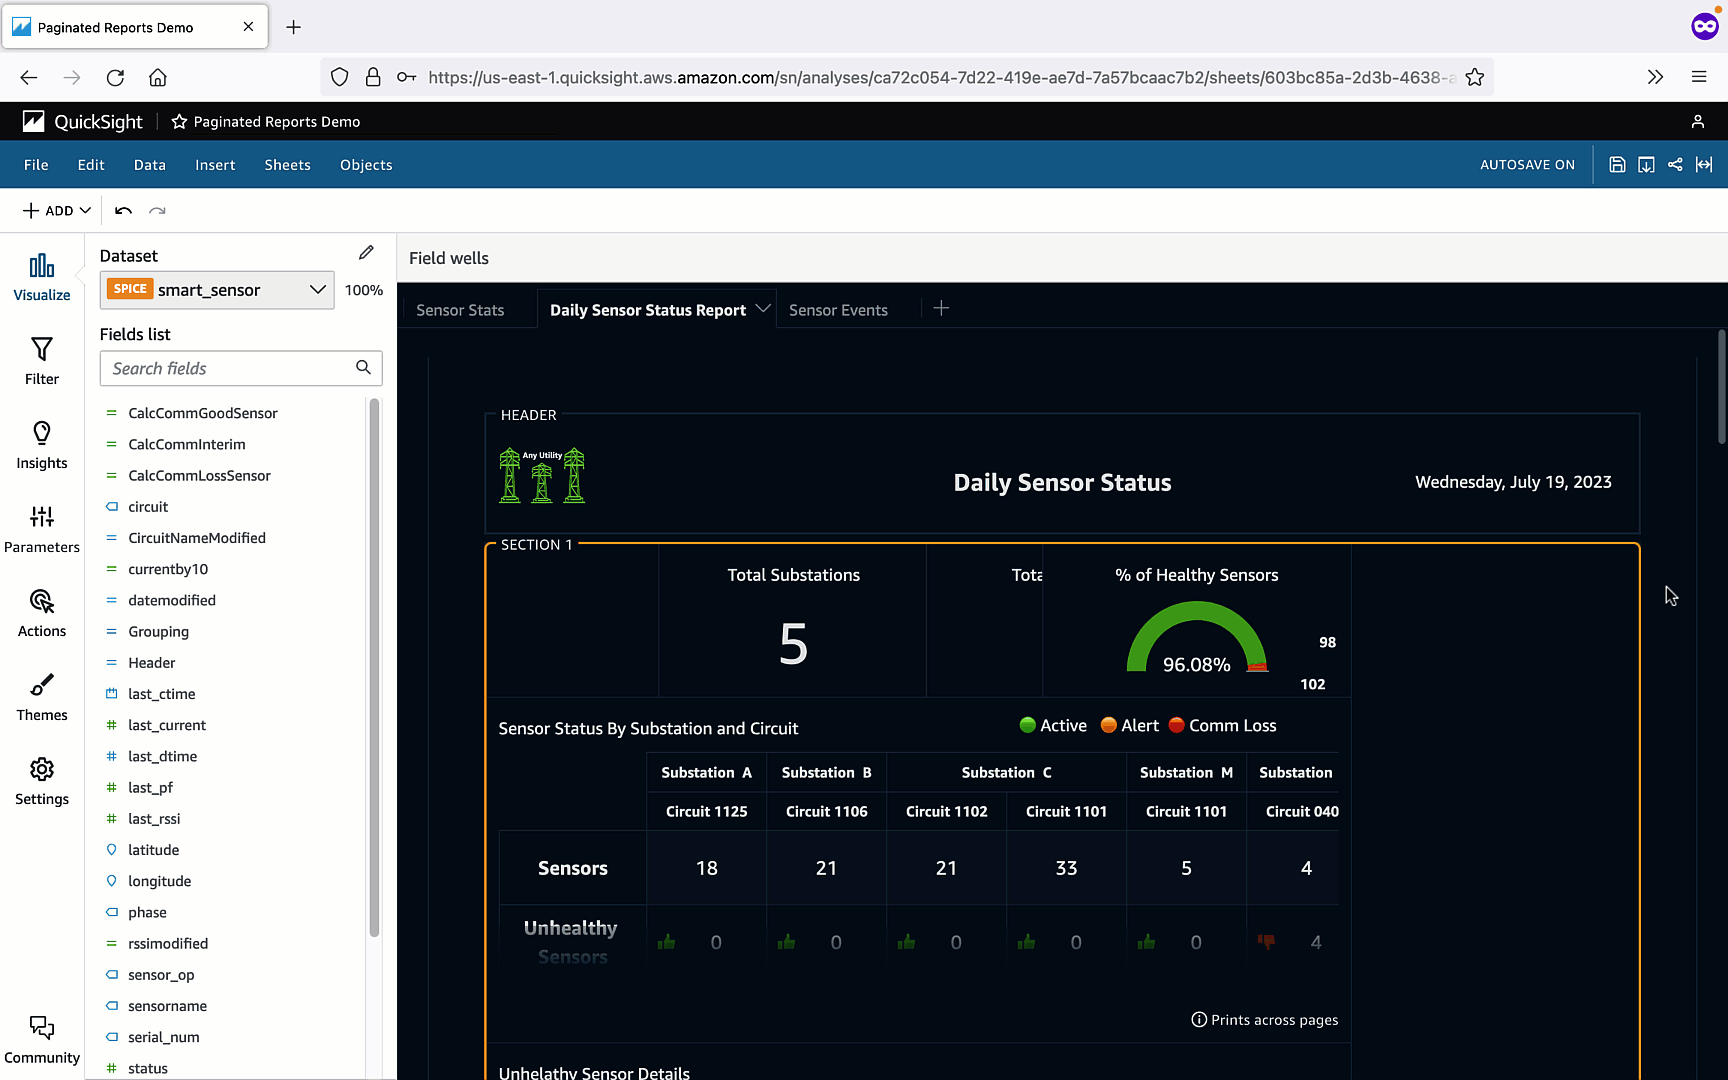Screen dimensions: 1728x1080
Task: Star the Paginated Reports Demo analysis
Action: coord(179,121)
